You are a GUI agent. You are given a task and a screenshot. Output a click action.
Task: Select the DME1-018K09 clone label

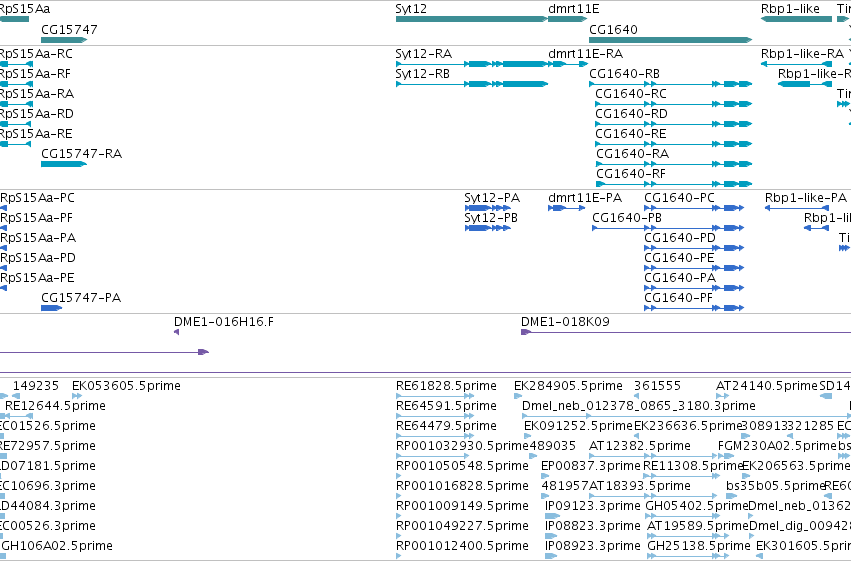pos(565,322)
